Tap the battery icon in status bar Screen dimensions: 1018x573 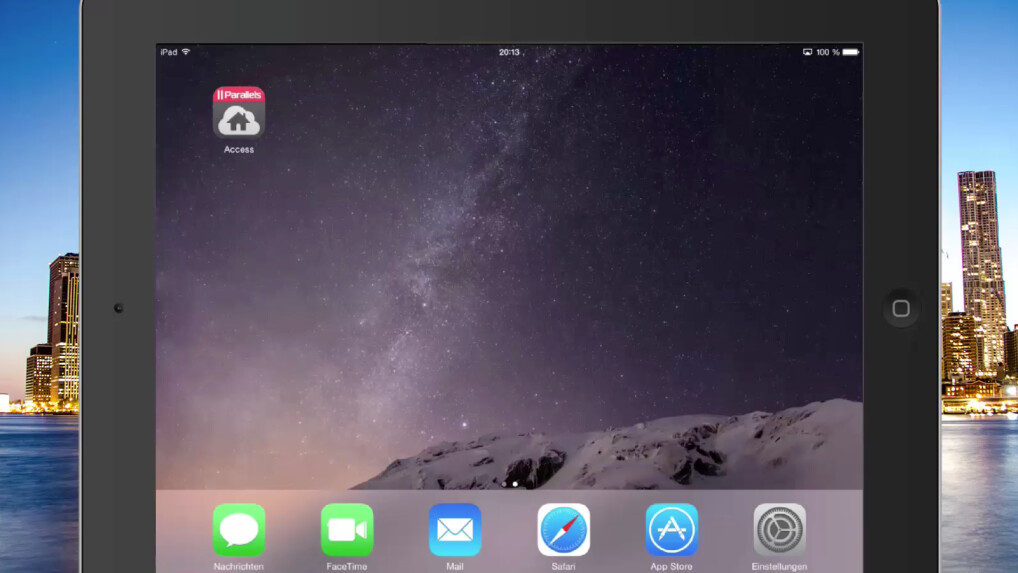[850, 52]
